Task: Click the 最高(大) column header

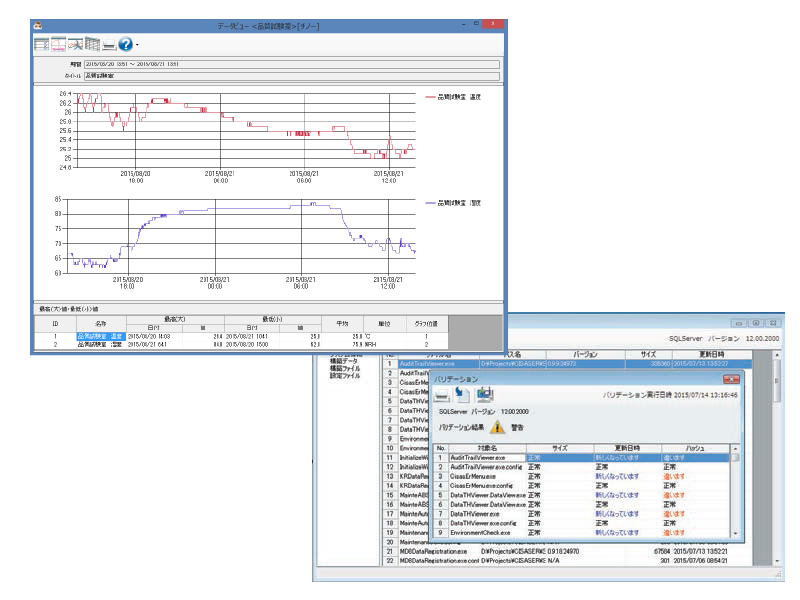Action: tap(175, 319)
